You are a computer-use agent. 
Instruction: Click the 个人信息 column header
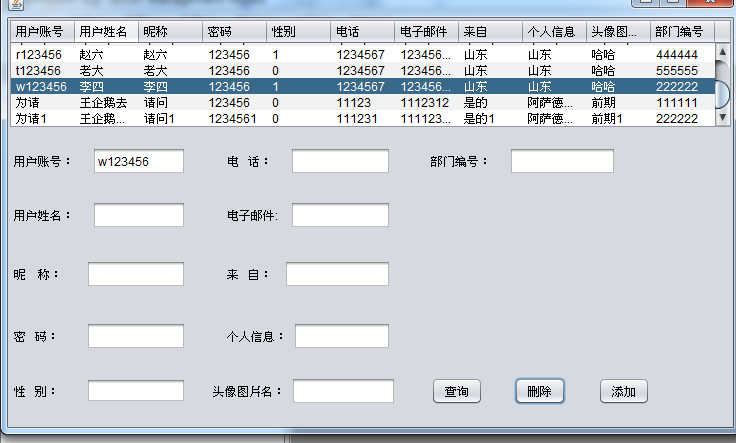click(x=554, y=32)
